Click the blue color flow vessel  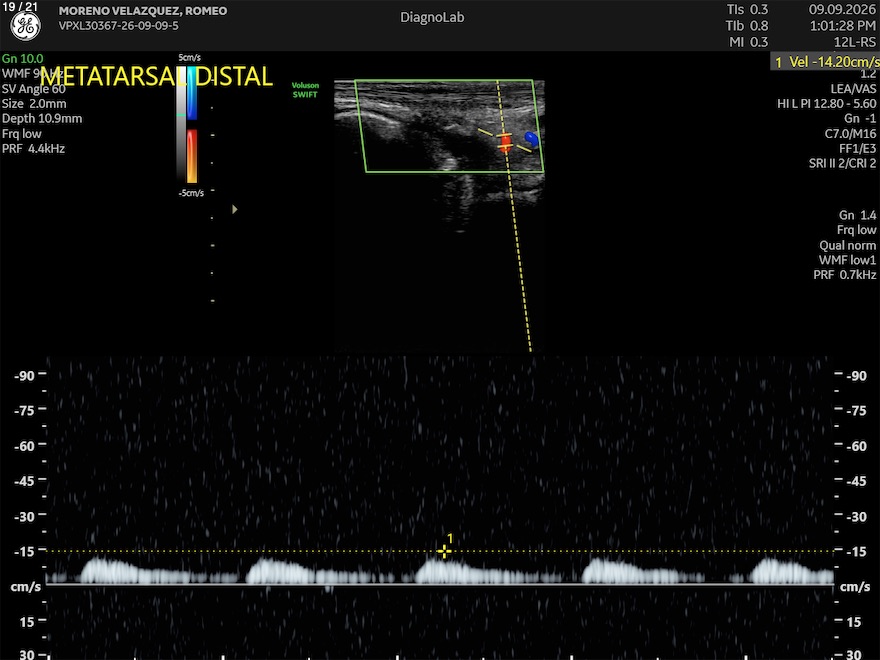pos(531,139)
